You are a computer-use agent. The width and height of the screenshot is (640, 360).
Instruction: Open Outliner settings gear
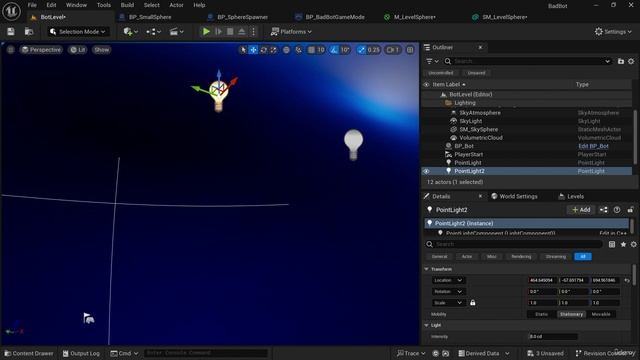pos(631,61)
